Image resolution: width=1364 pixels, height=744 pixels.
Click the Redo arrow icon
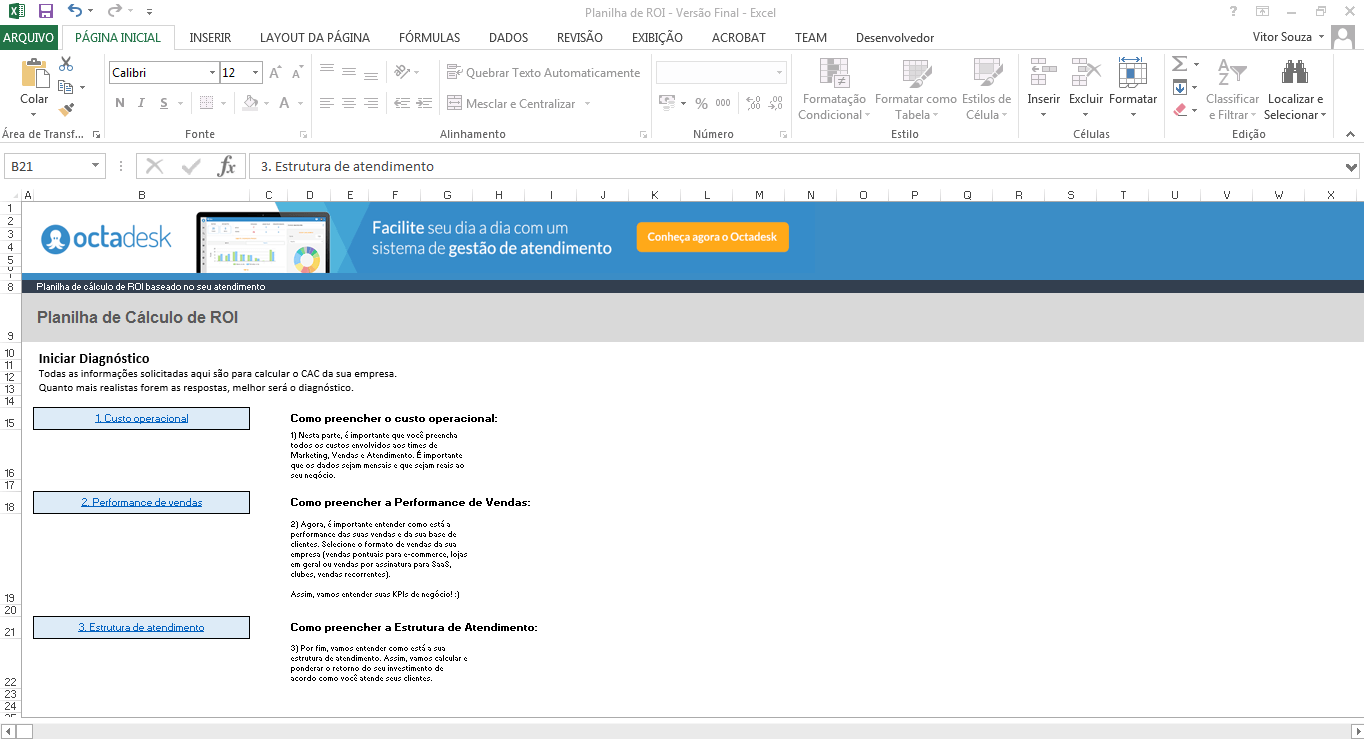(115, 12)
